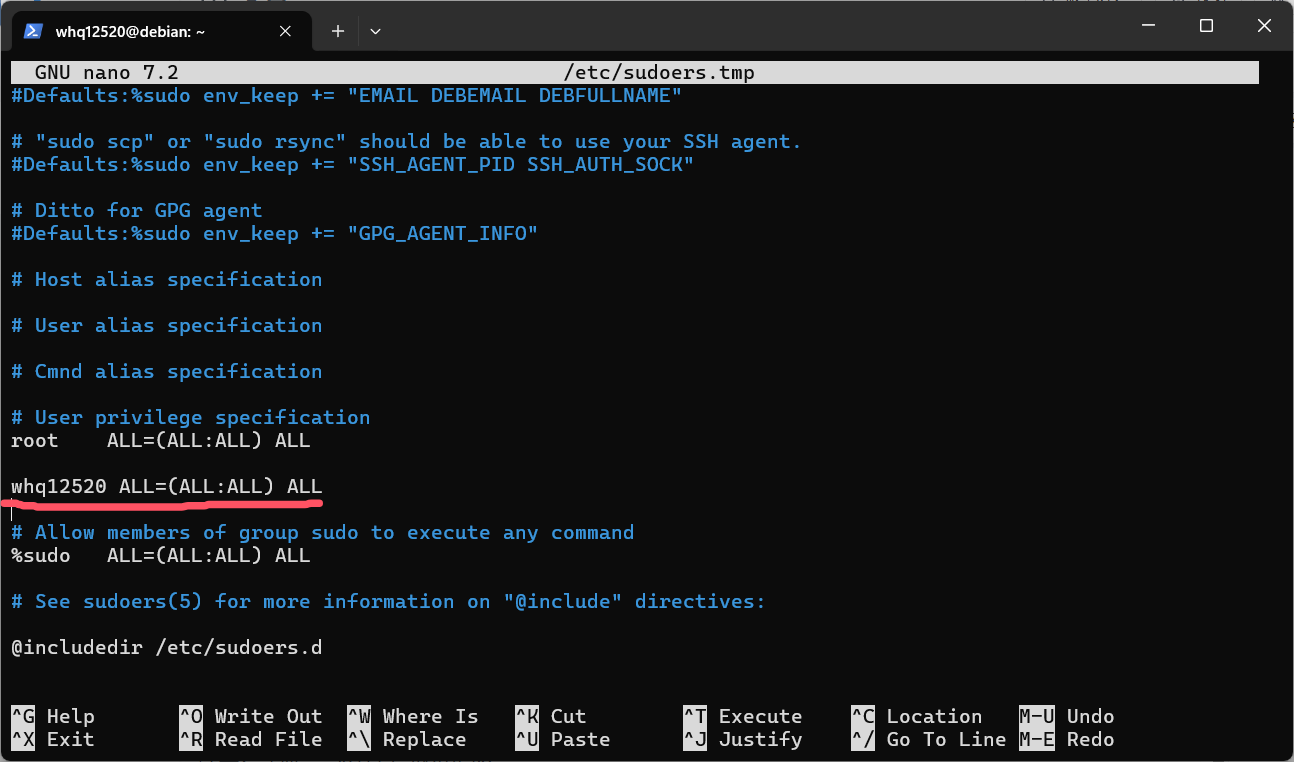Click the ^G Help shortcut

[53, 716]
